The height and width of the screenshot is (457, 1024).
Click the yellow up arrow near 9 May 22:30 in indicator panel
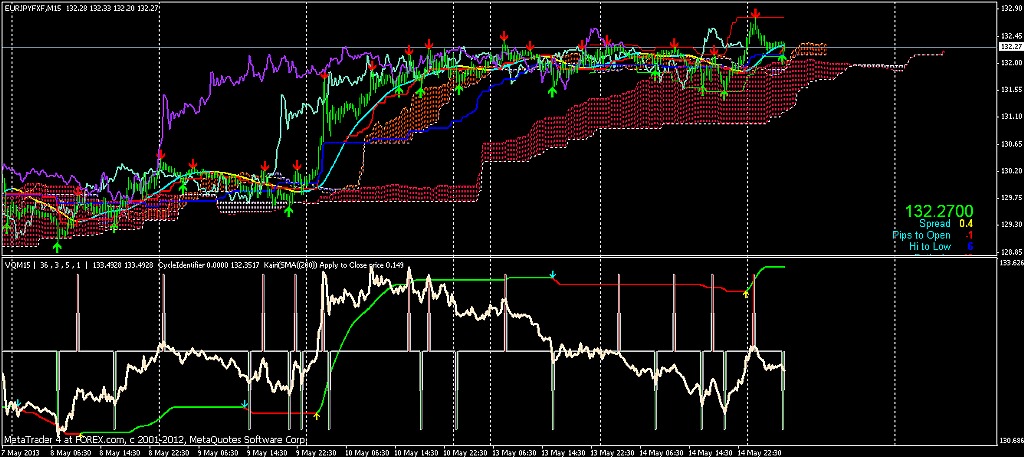(317, 415)
